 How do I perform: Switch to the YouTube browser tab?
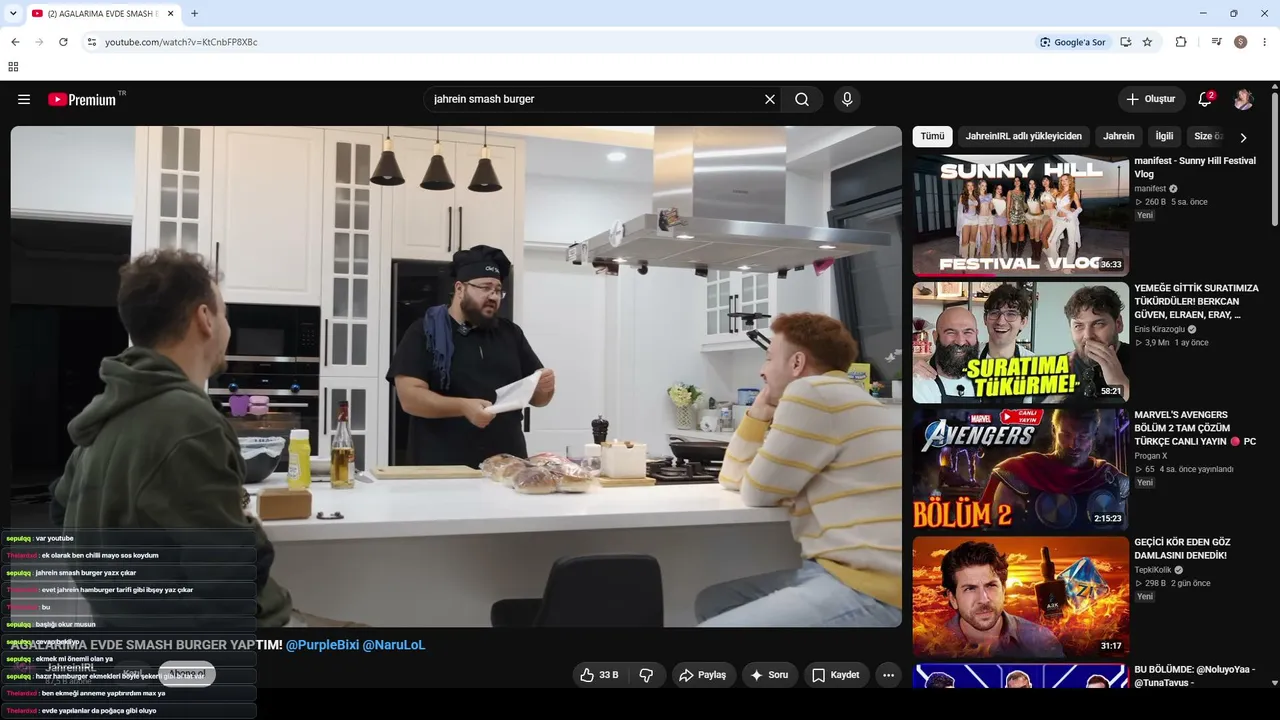(x=102, y=14)
